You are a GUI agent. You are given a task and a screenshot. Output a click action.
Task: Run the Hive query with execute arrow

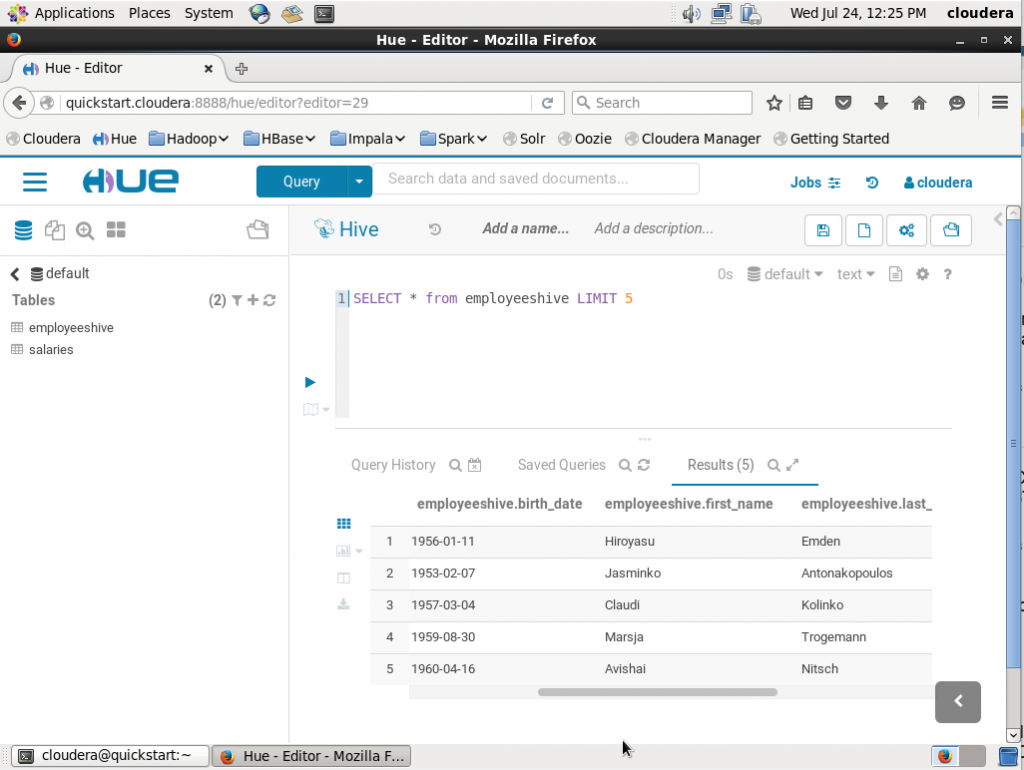click(309, 382)
